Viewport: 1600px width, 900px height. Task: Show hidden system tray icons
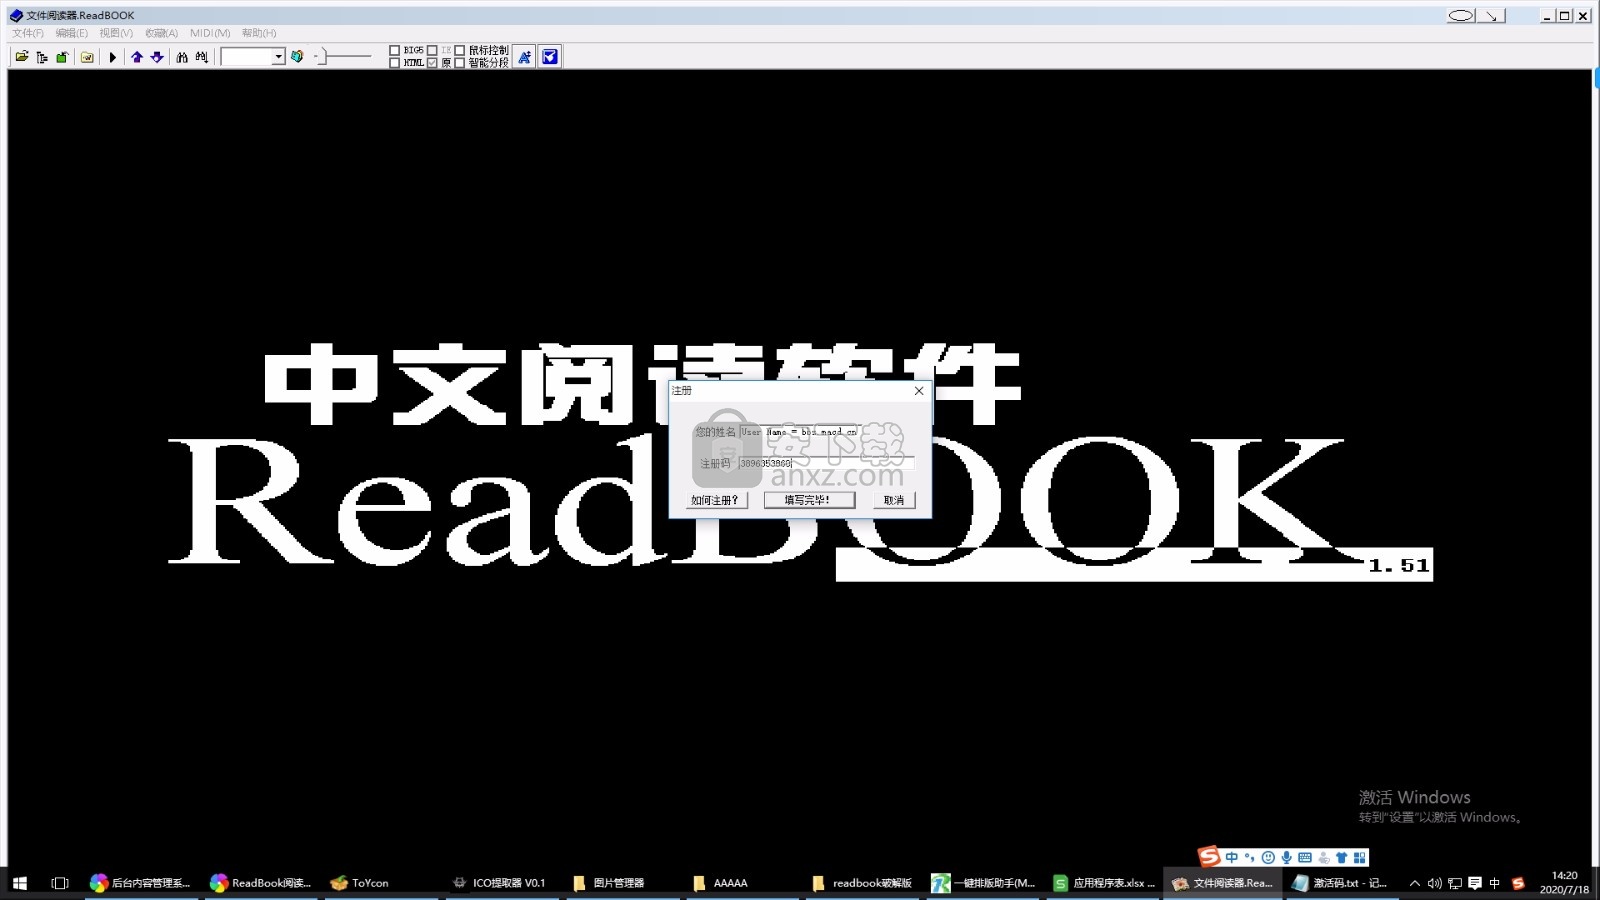[1415, 883]
